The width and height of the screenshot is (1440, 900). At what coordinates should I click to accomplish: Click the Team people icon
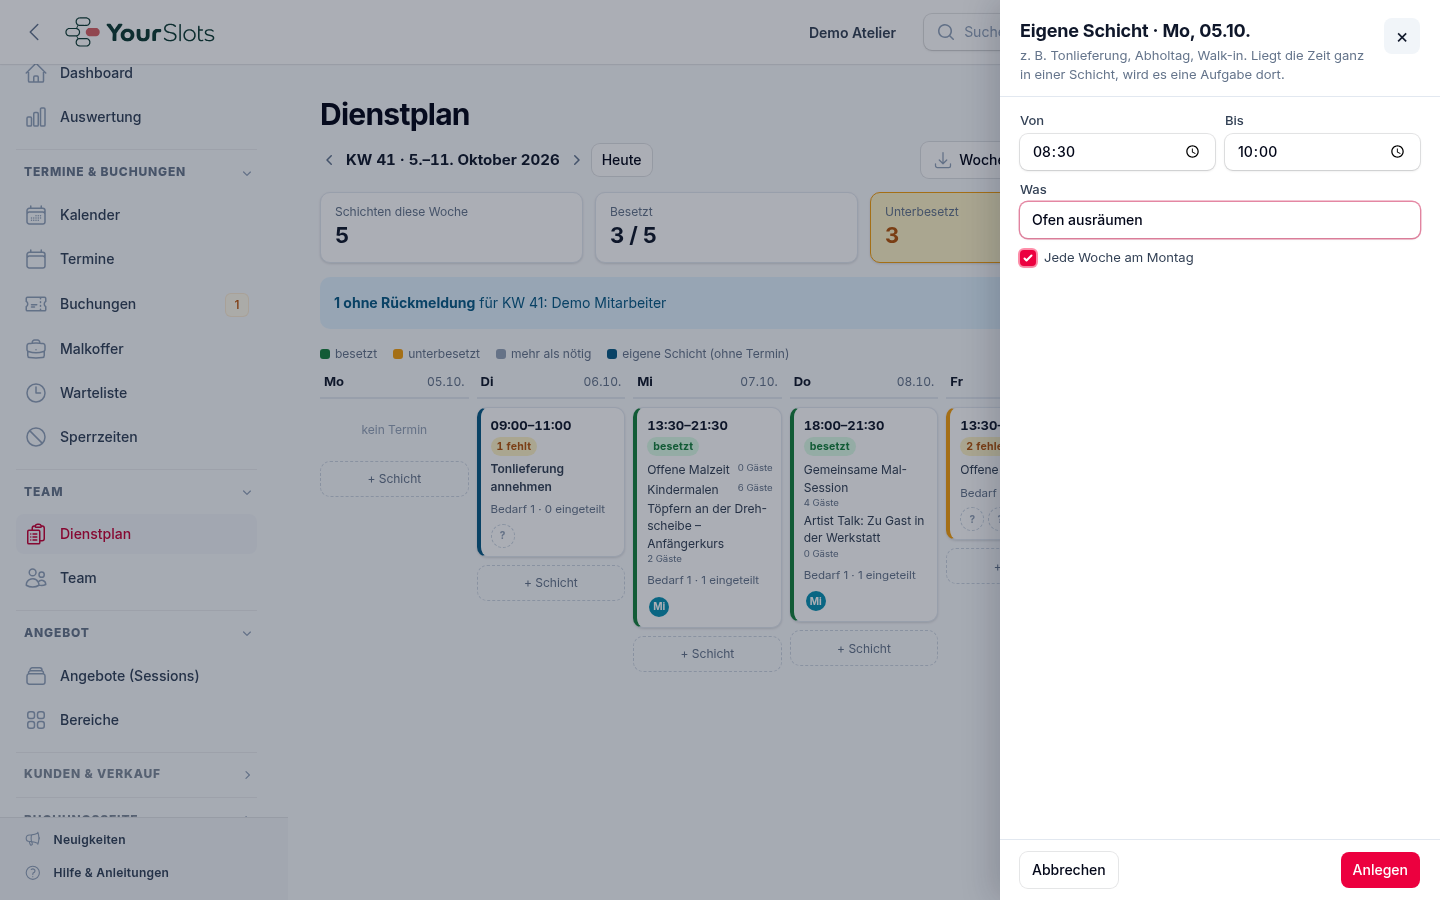(36, 578)
